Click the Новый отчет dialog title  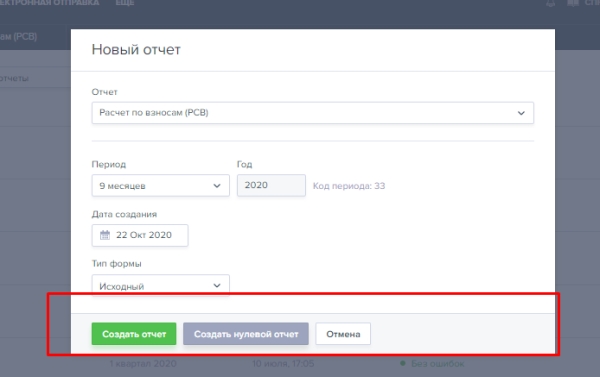click(136, 49)
